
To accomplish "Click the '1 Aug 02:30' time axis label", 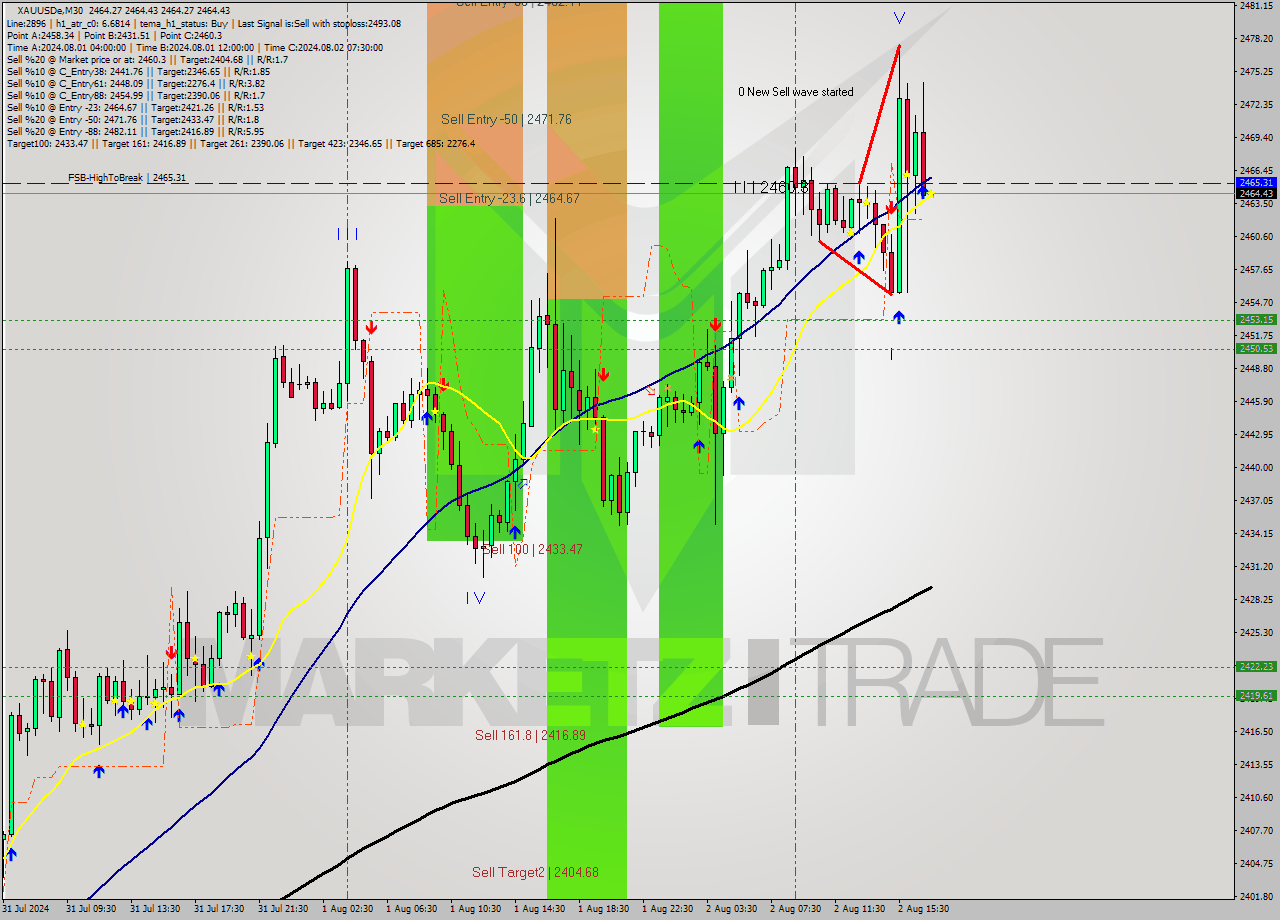I will 347,909.
